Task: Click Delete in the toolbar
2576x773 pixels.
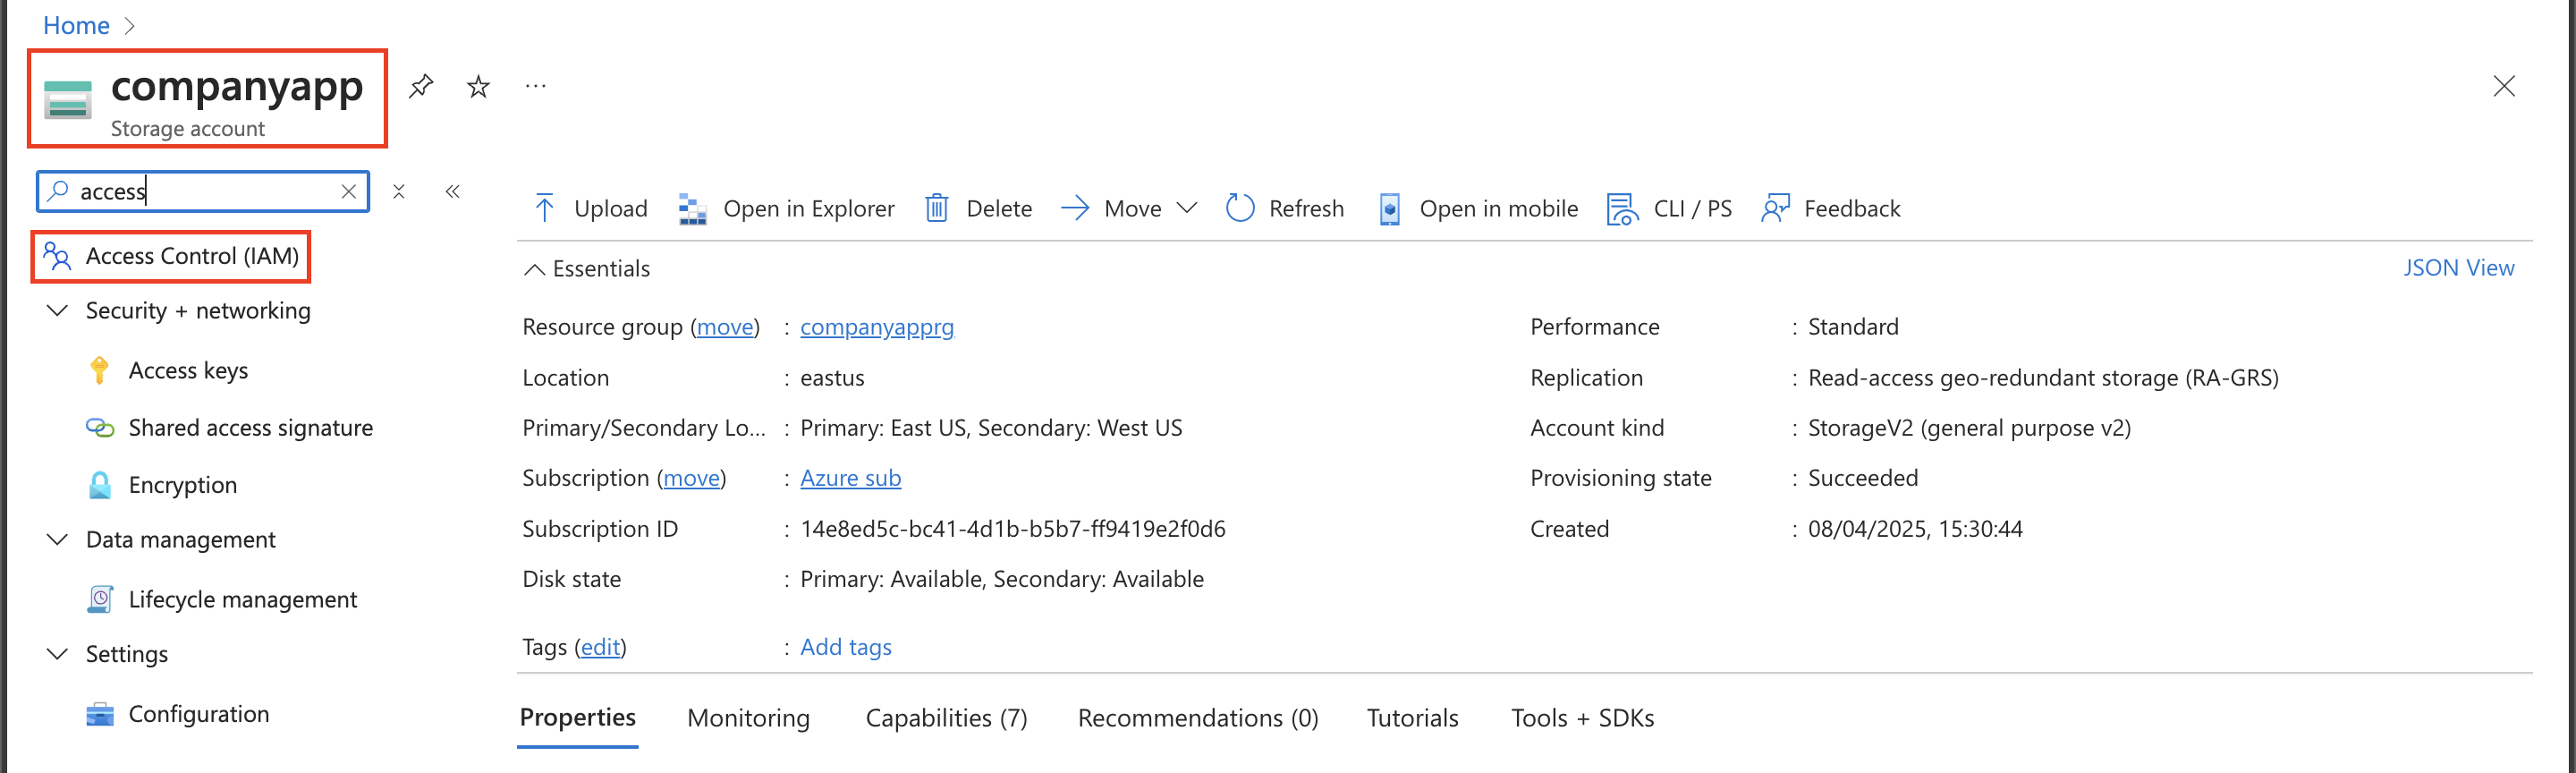Action: click(x=979, y=208)
